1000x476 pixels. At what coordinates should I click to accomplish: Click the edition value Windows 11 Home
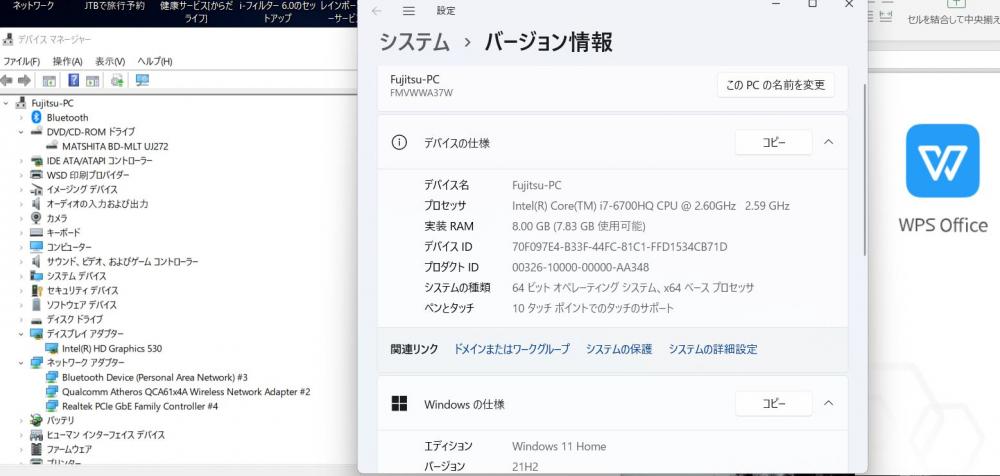tap(559, 446)
